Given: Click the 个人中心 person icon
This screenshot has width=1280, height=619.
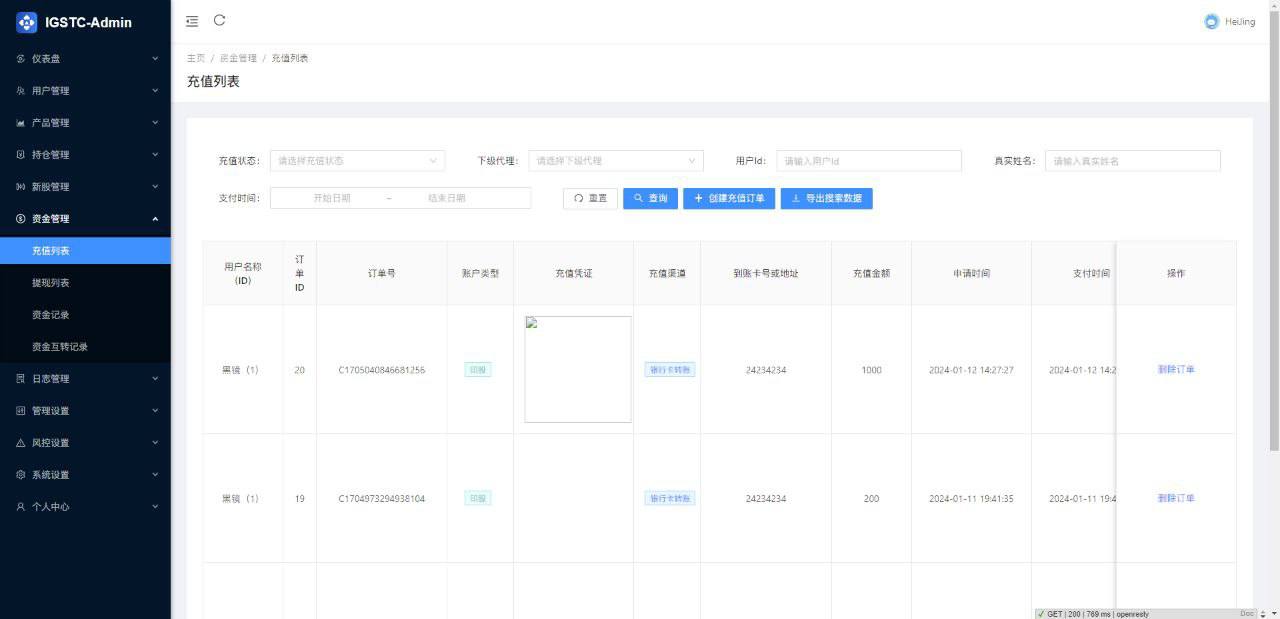Looking at the screenshot, I should pyautogui.click(x=21, y=507).
